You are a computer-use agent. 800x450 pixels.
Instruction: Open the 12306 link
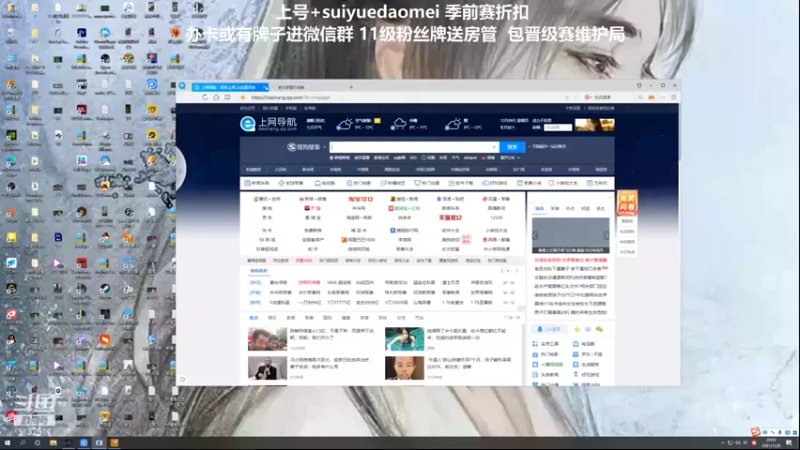[496, 218]
